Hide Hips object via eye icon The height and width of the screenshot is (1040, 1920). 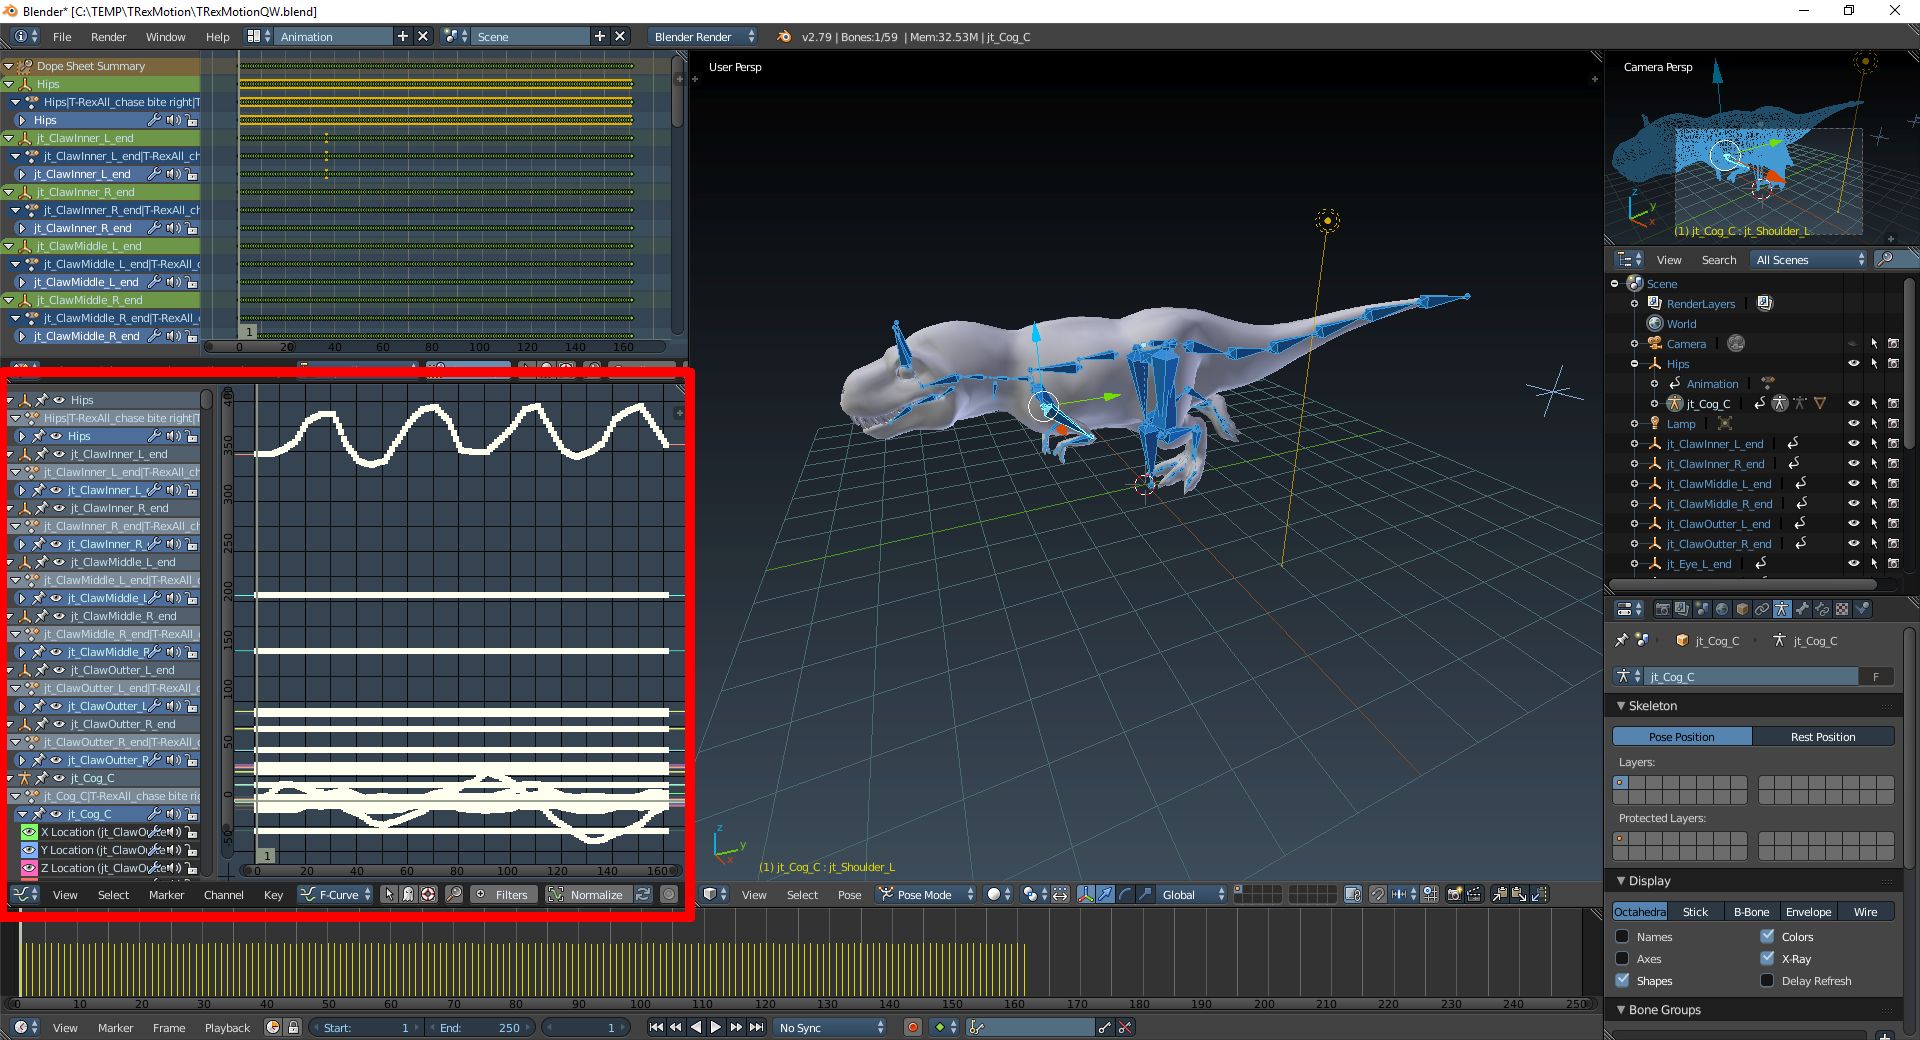point(1853,364)
